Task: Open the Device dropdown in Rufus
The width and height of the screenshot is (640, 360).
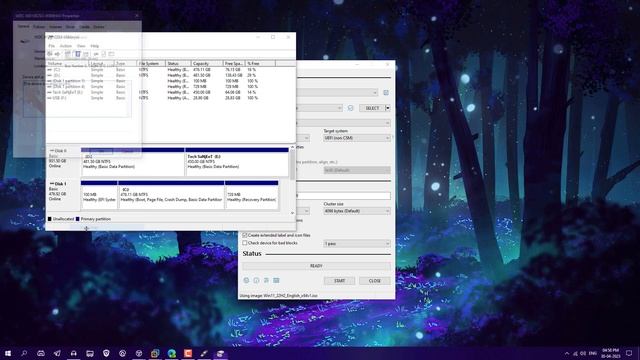Action: coord(337,93)
